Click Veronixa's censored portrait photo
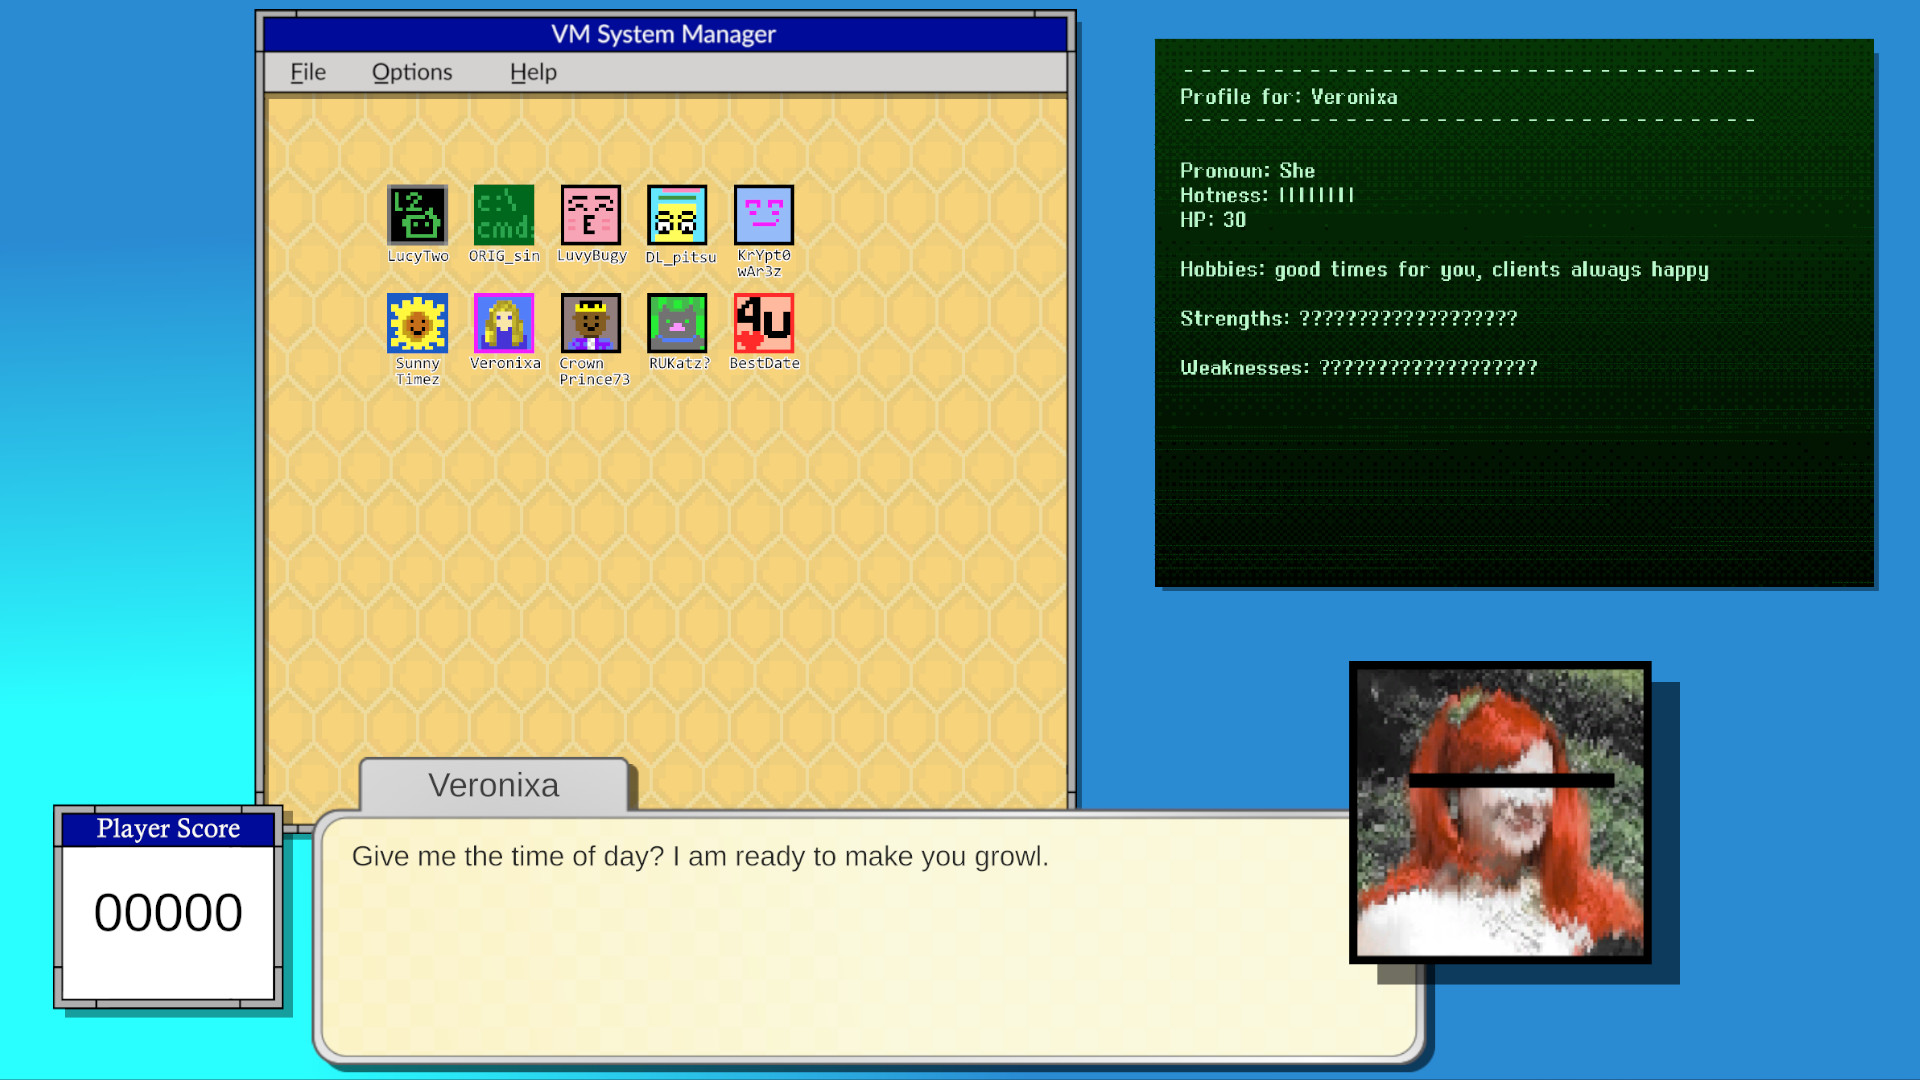 pyautogui.click(x=1498, y=812)
